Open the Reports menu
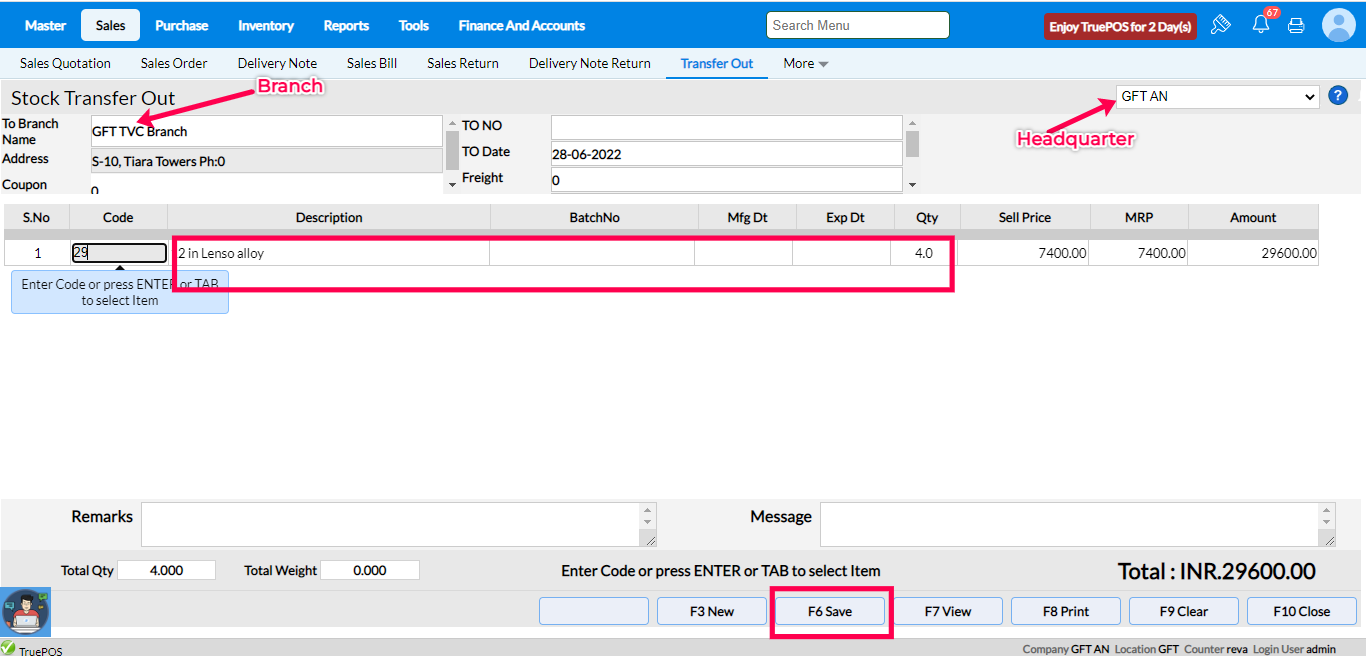1366x656 pixels. pyautogui.click(x=346, y=25)
